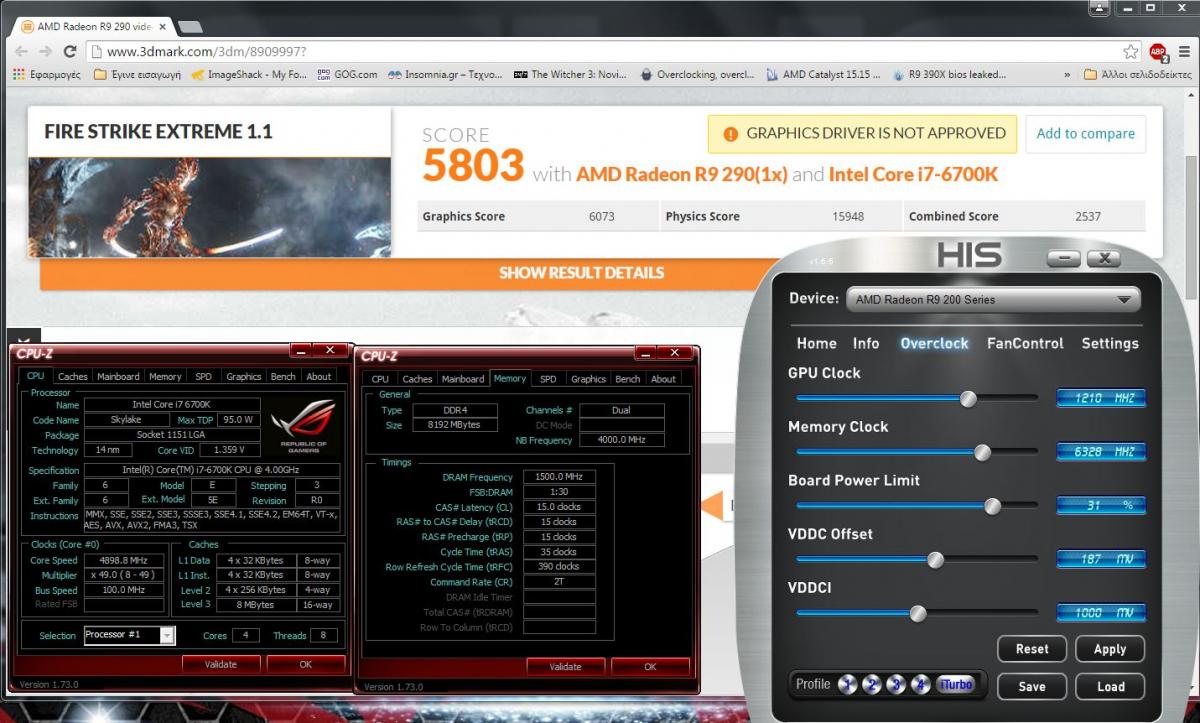Switch to the HIS Home tab

(x=816, y=343)
